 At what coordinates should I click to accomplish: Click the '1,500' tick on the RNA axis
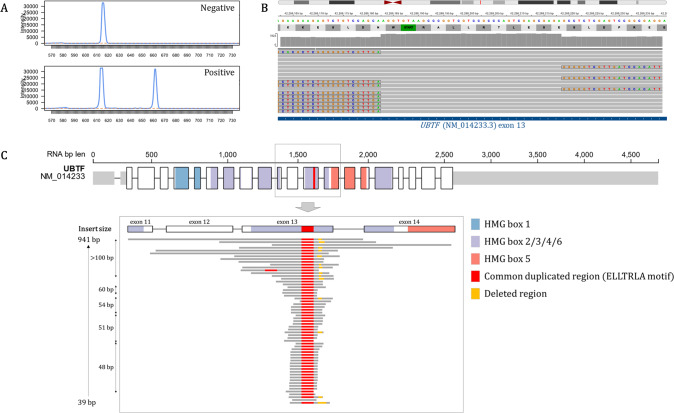298,154
